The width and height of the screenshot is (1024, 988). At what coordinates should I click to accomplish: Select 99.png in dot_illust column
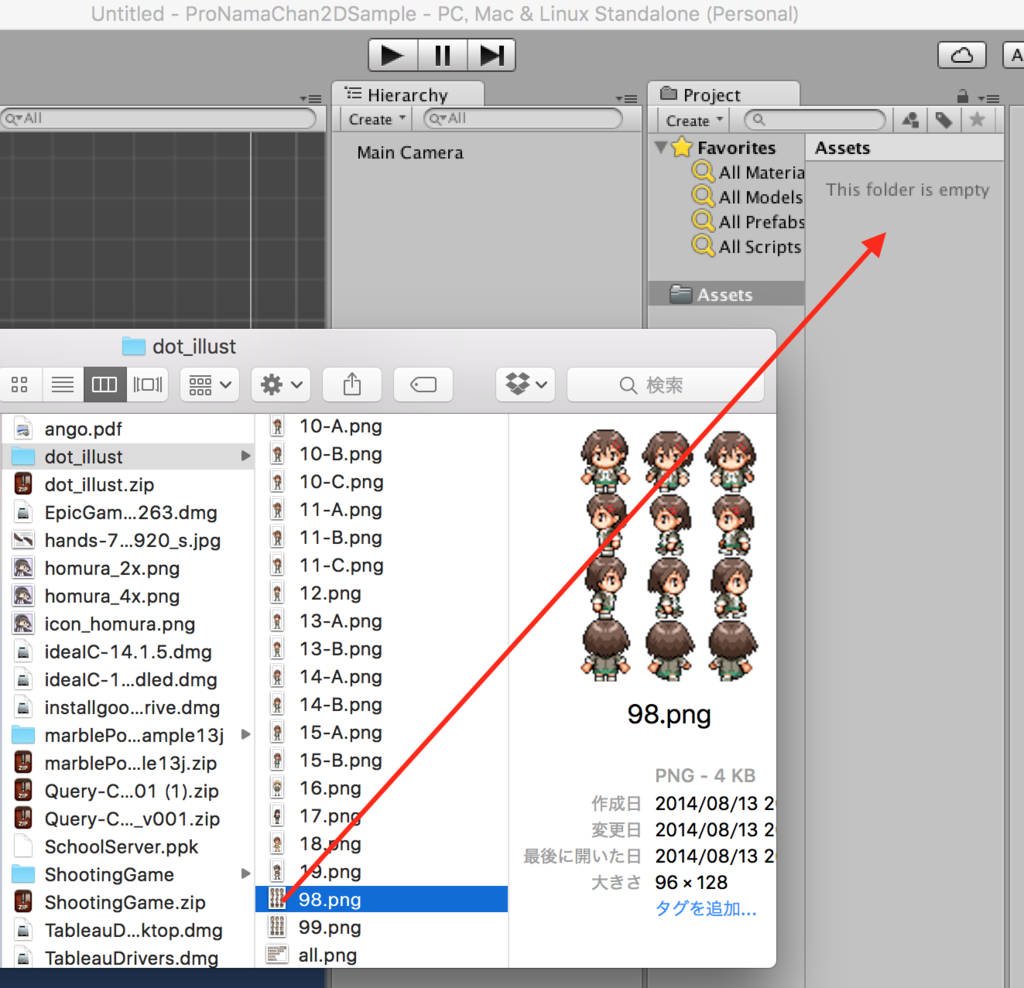[381, 927]
